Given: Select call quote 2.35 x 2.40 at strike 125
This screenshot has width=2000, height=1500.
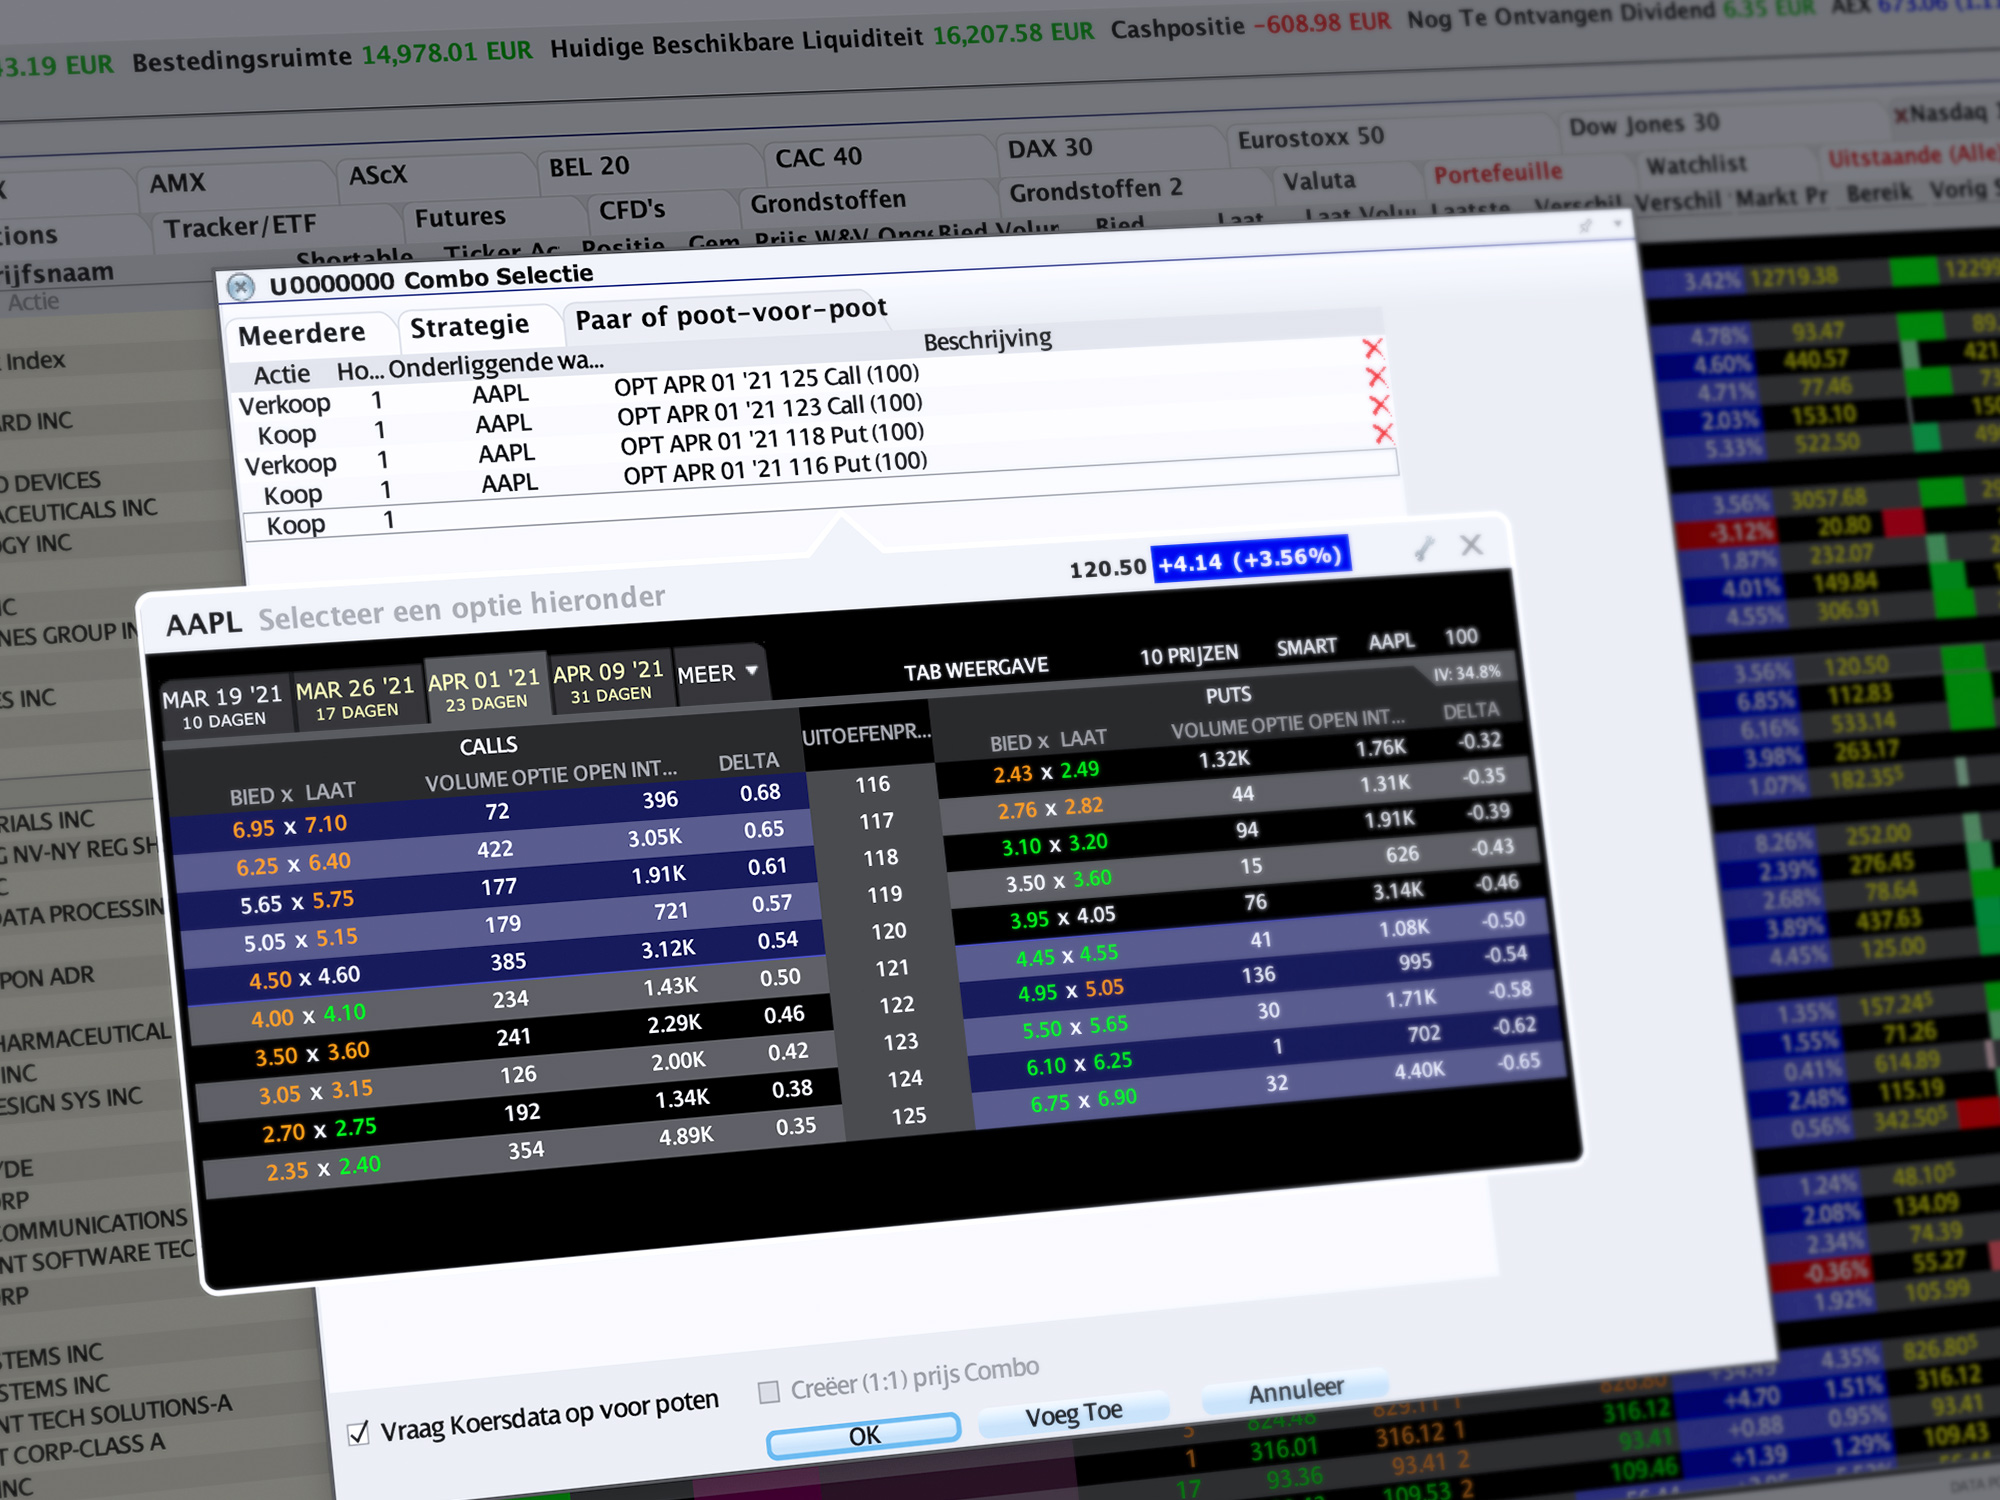Looking at the screenshot, I should [x=323, y=1168].
